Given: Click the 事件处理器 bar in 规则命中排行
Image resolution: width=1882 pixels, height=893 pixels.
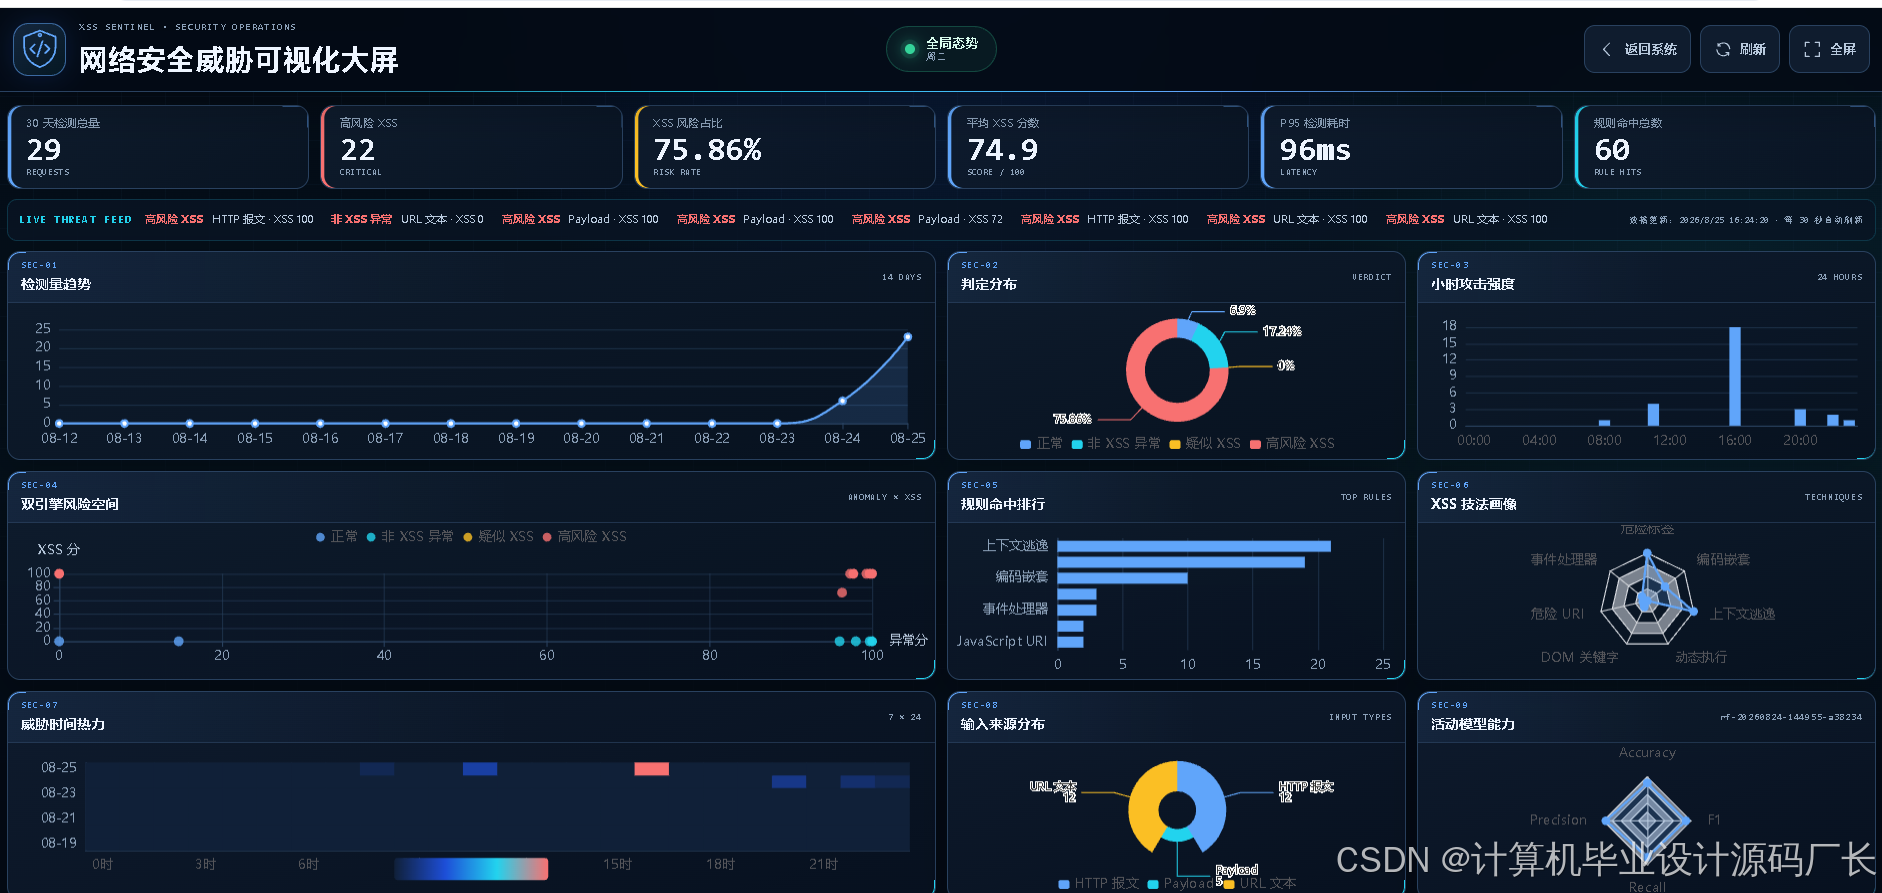Looking at the screenshot, I should tap(1077, 610).
